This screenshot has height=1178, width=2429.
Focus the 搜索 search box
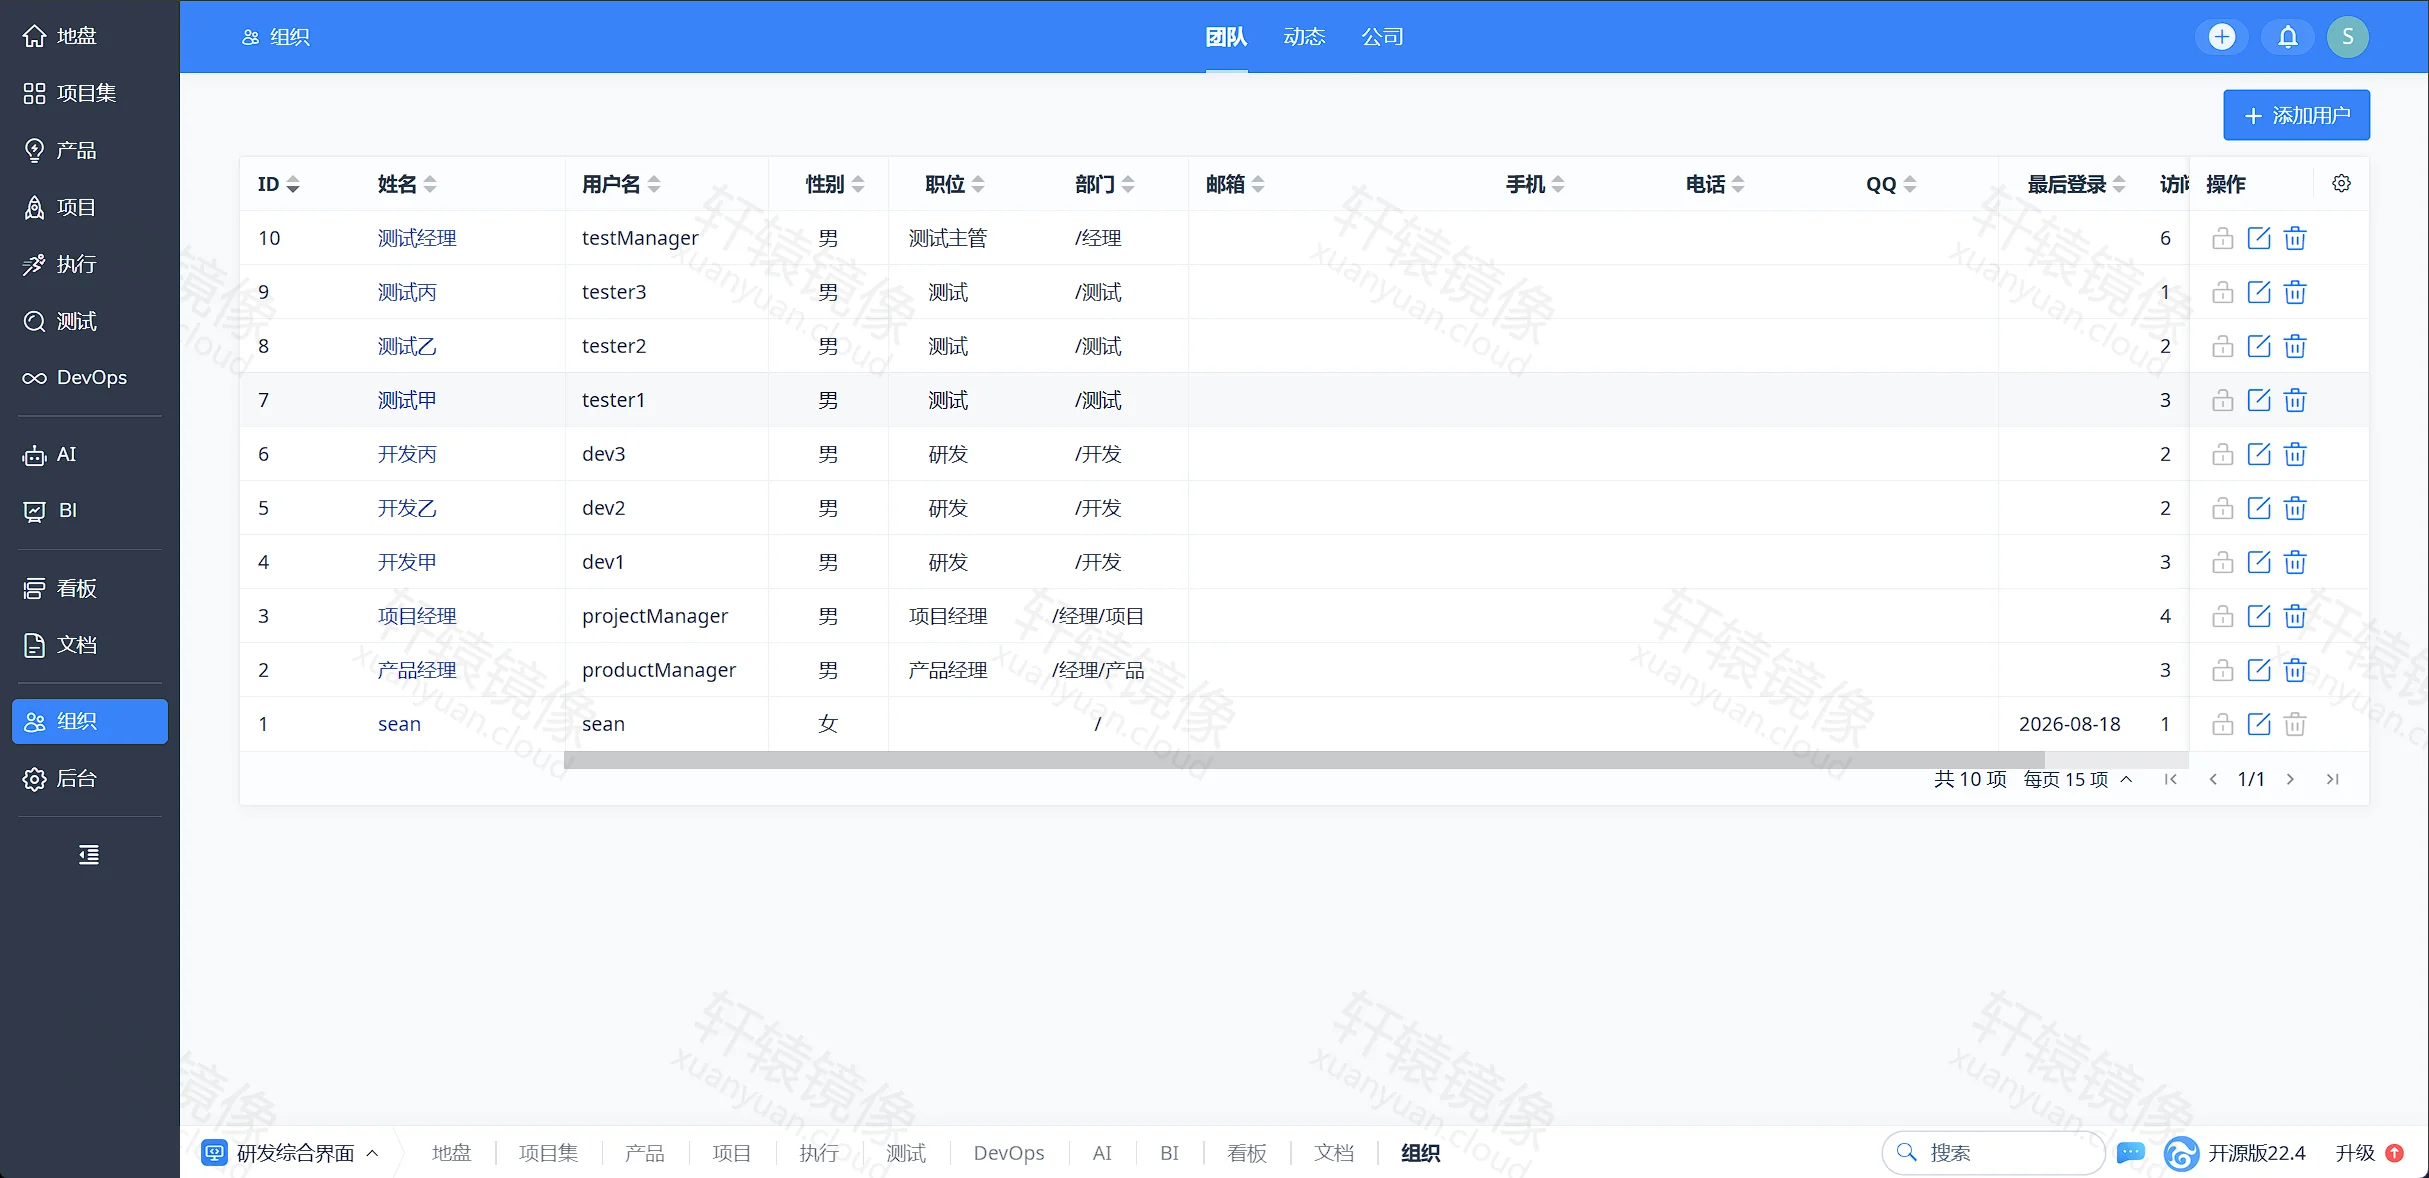pyautogui.click(x=1993, y=1153)
